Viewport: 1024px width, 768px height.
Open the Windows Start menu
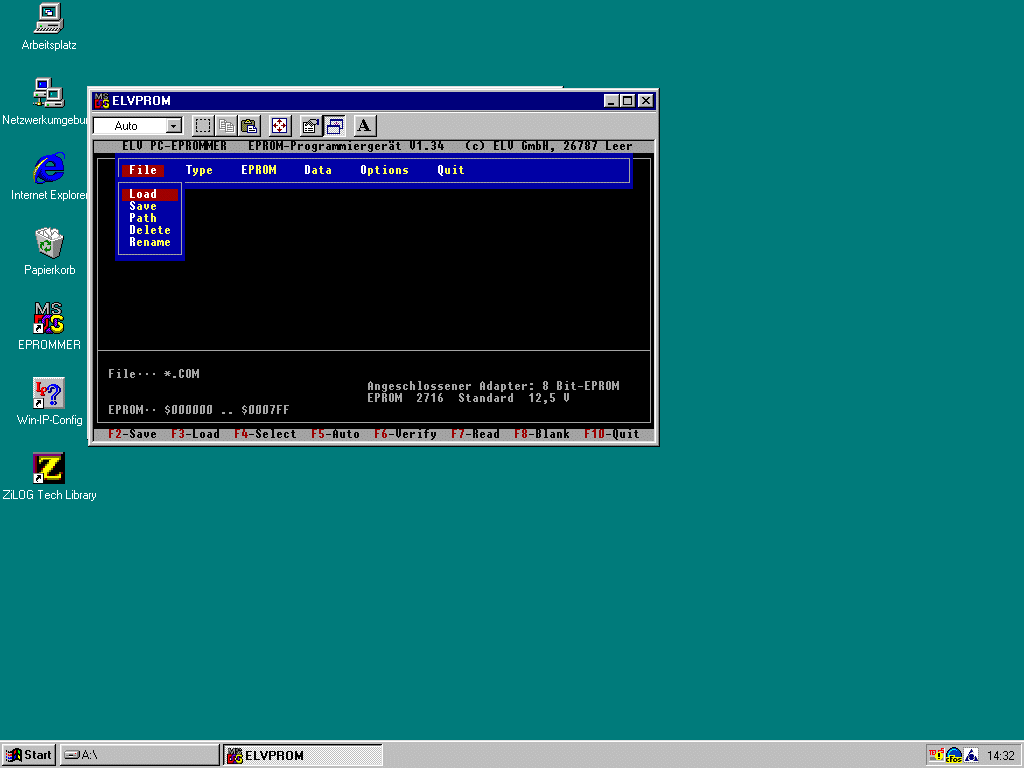[29, 755]
